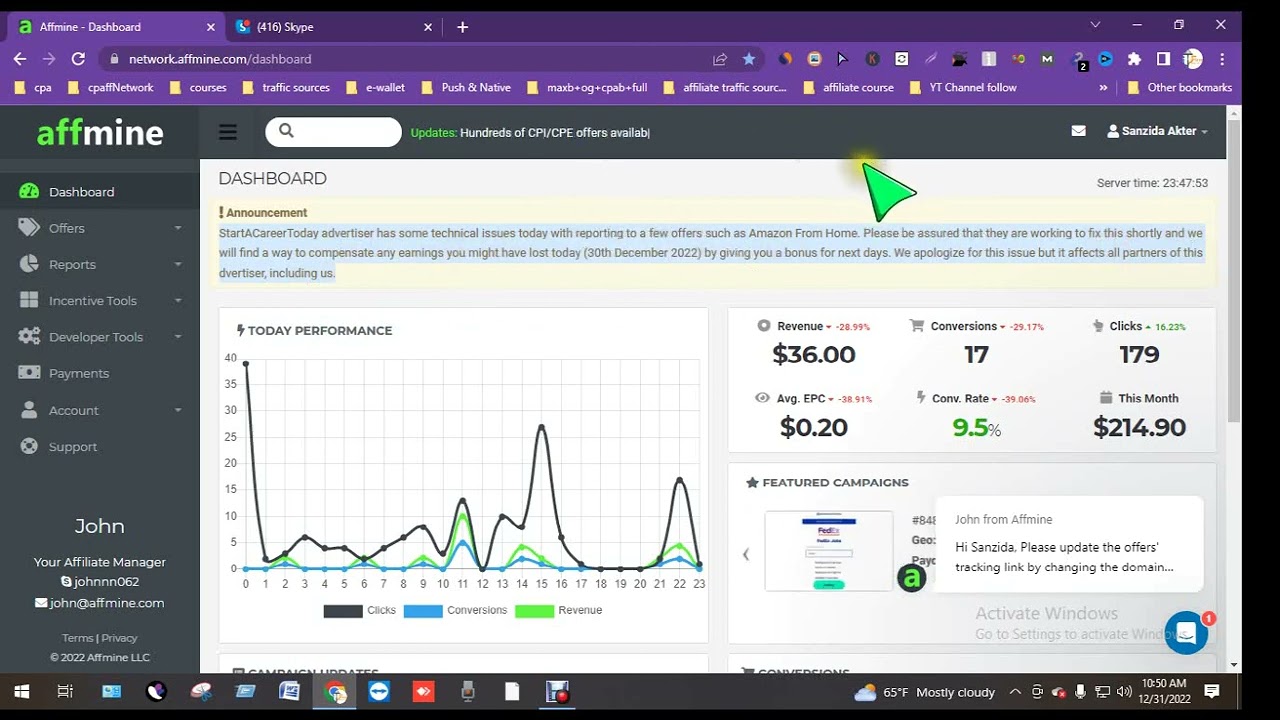Reload the current page

(78, 59)
